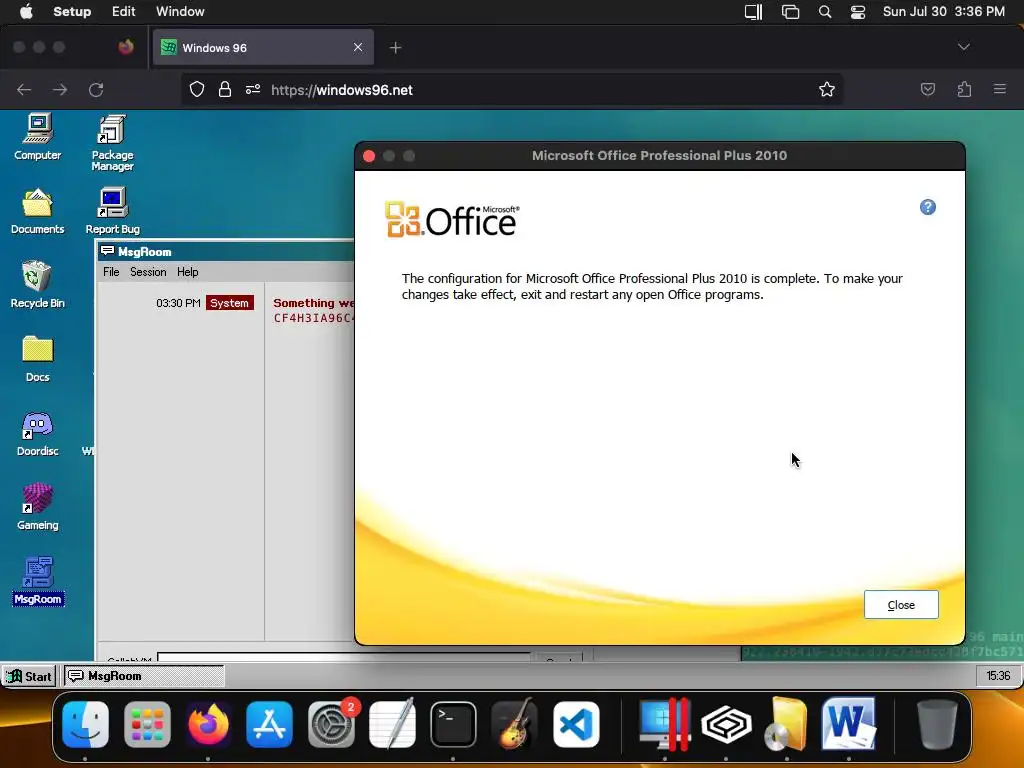This screenshot has width=1024, height=768.
Task: Open the Window menu in the menu bar
Action: click(x=180, y=12)
